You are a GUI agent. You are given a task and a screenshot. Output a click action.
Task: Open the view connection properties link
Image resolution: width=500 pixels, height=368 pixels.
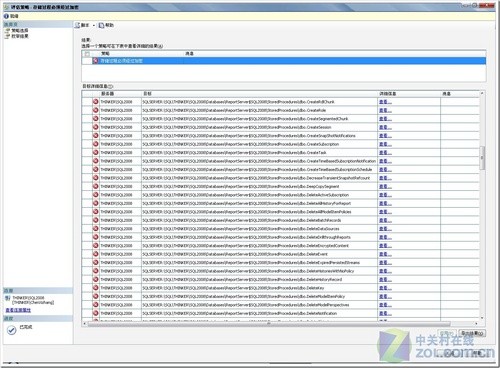(x=18, y=310)
